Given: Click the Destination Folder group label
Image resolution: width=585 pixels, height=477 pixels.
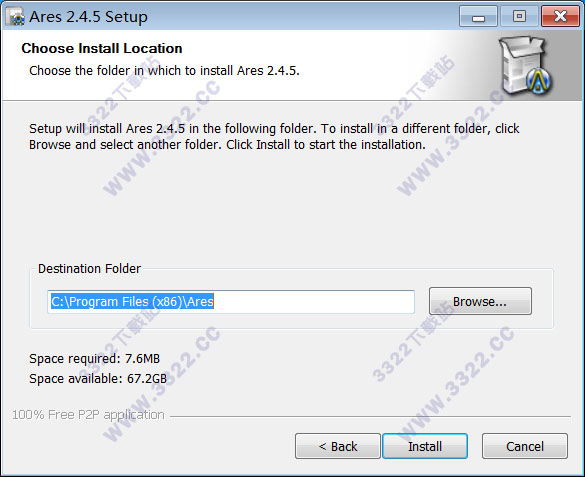Looking at the screenshot, I should tap(90, 269).
